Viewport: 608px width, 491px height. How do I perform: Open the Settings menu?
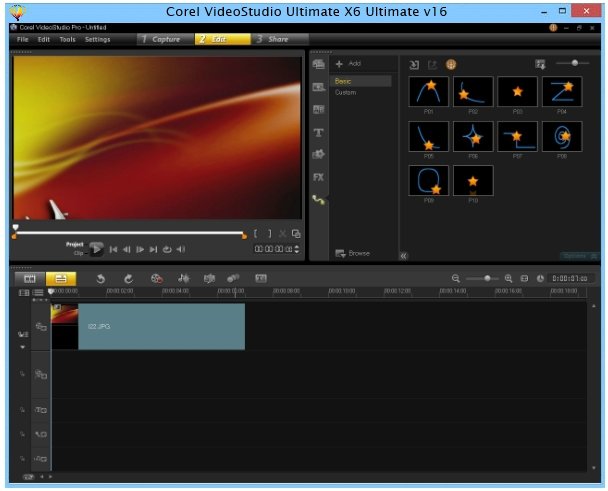click(97, 39)
